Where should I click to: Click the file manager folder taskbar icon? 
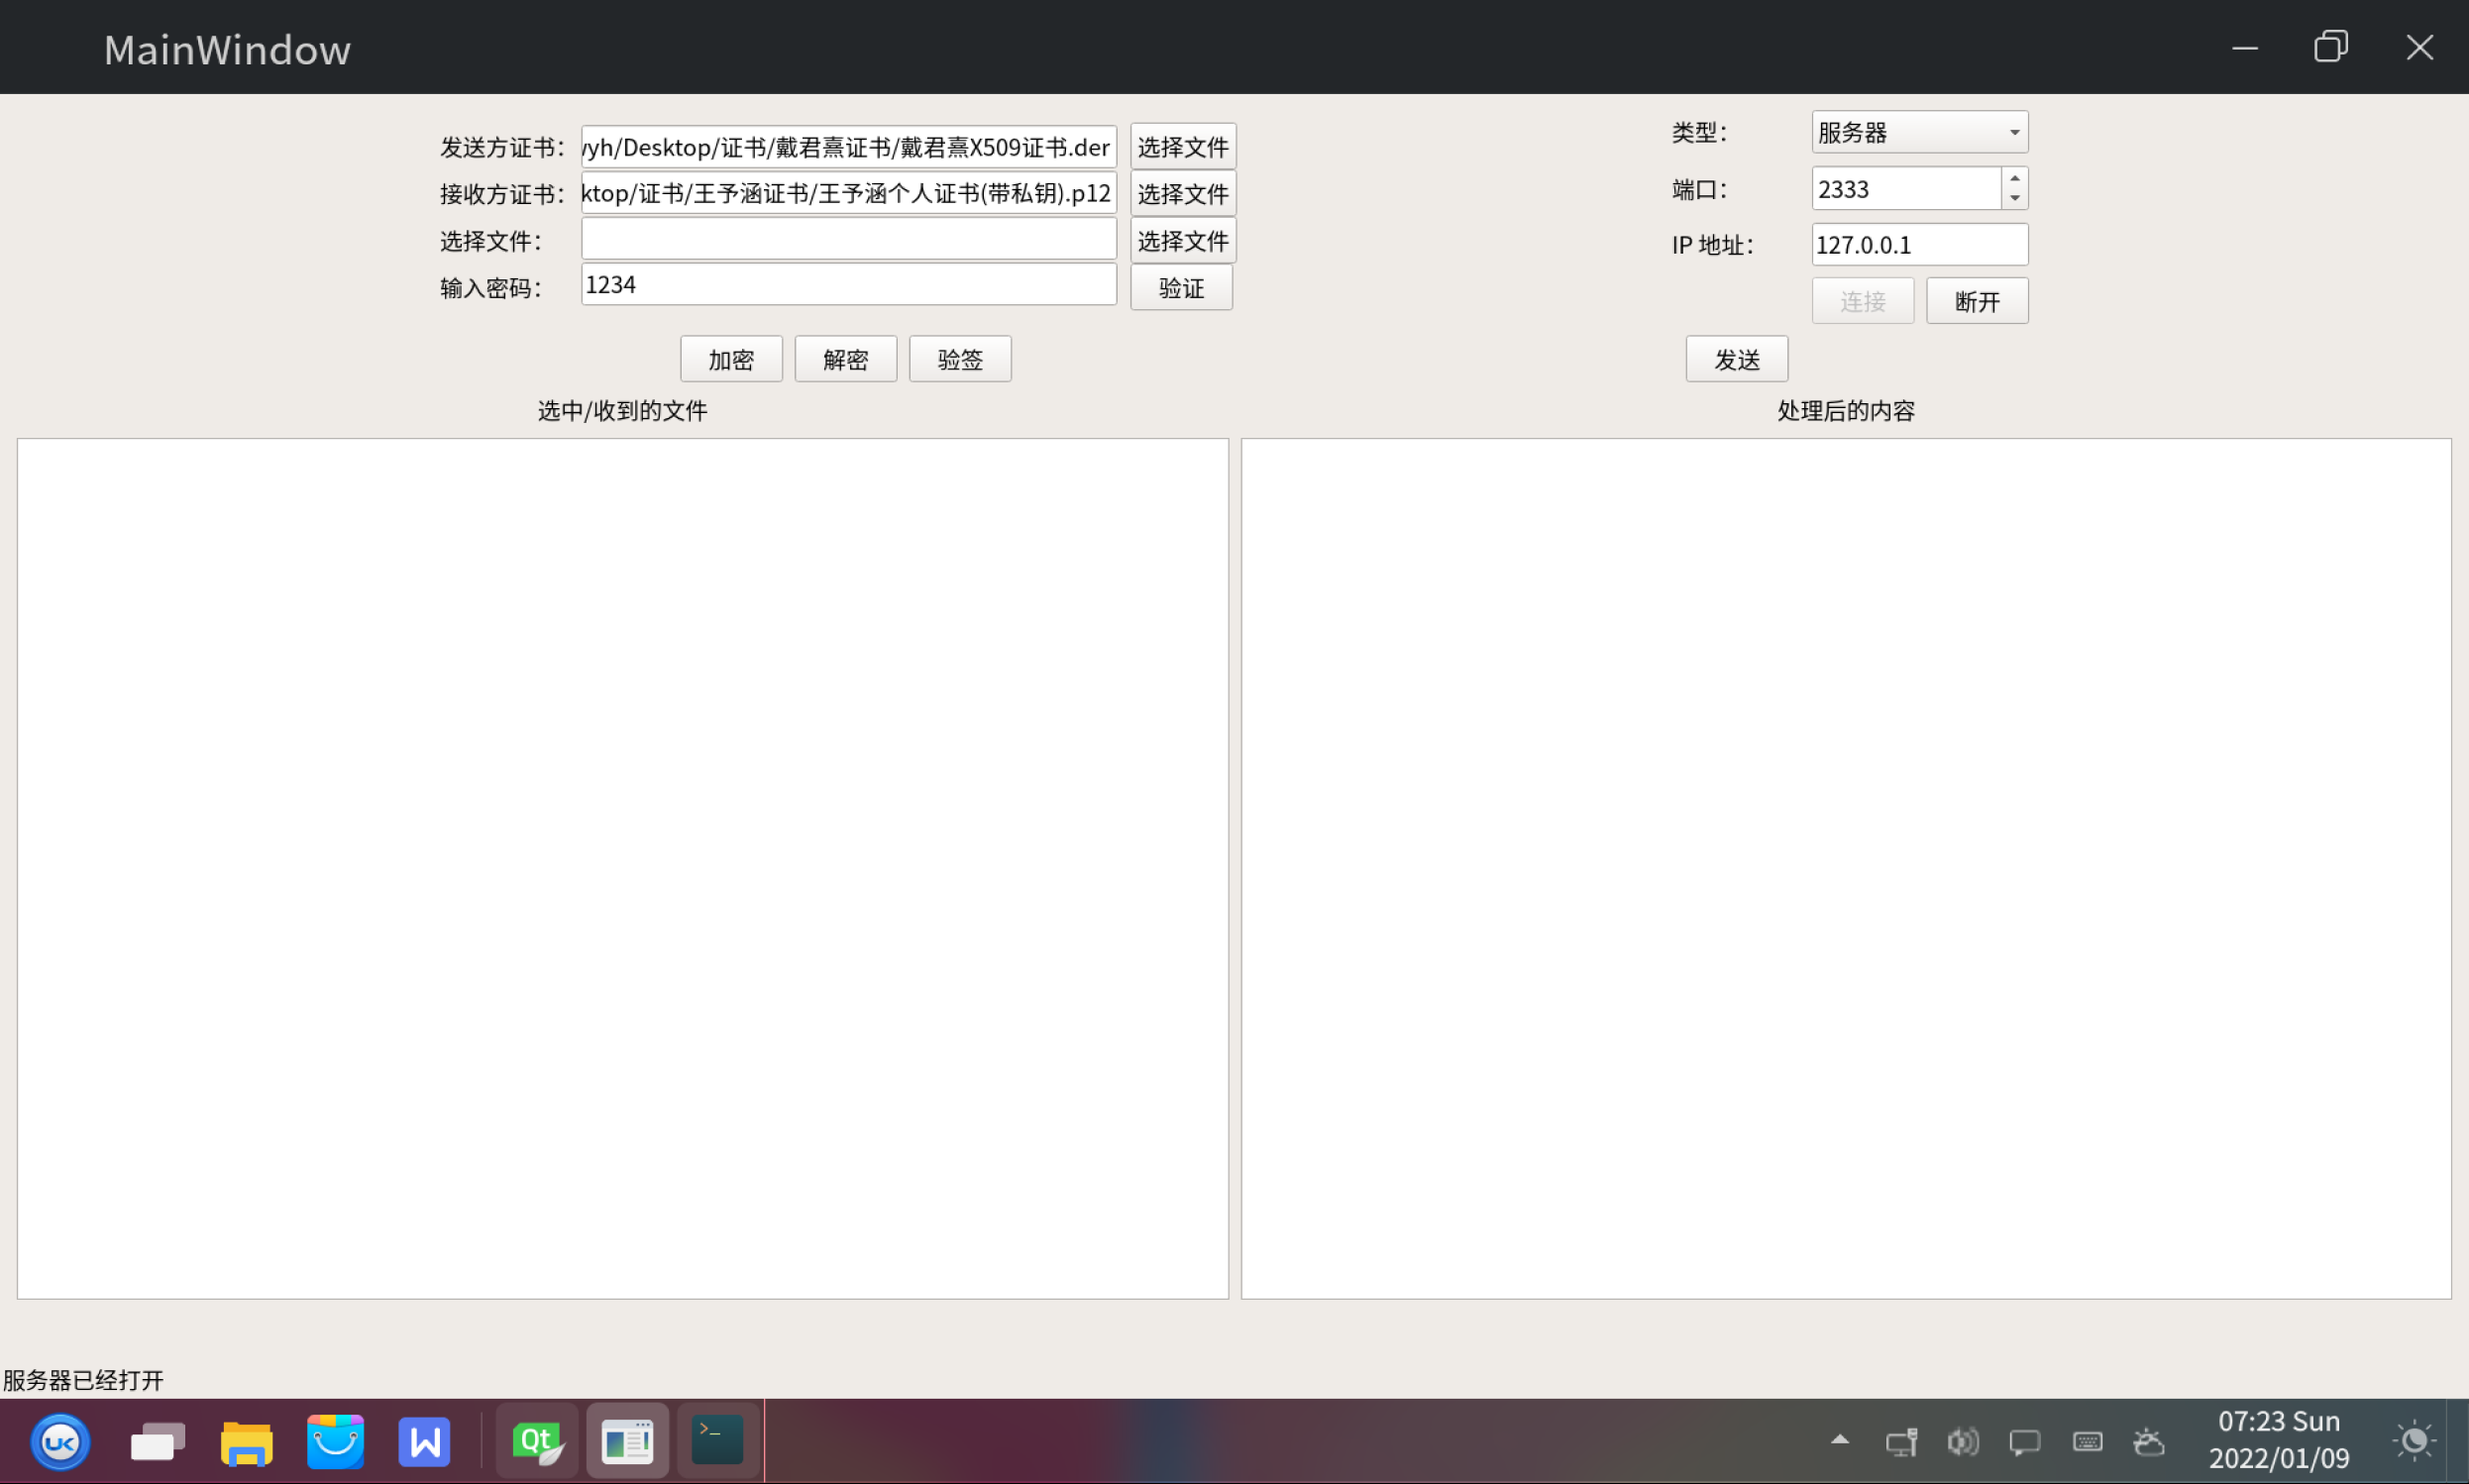click(x=246, y=1441)
